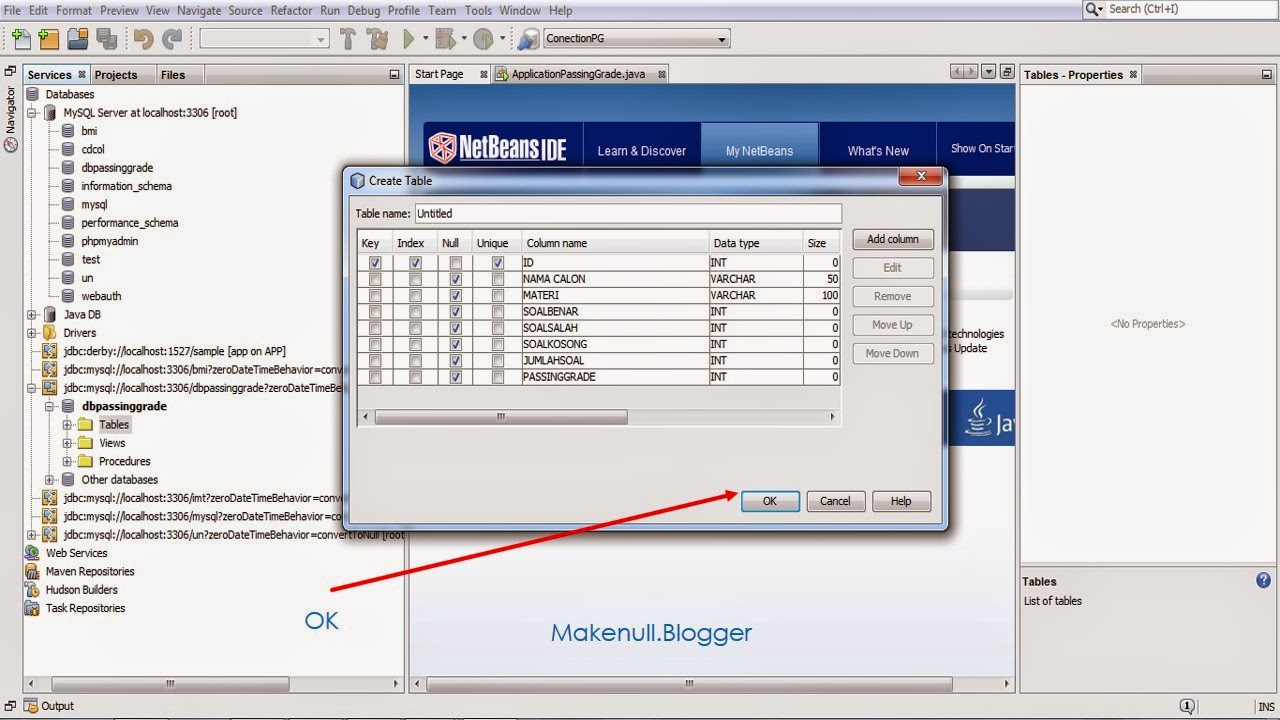Image resolution: width=1280 pixels, height=720 pixels.
Task: Click the Open Project toolbar icon
Action: (78, 39)
